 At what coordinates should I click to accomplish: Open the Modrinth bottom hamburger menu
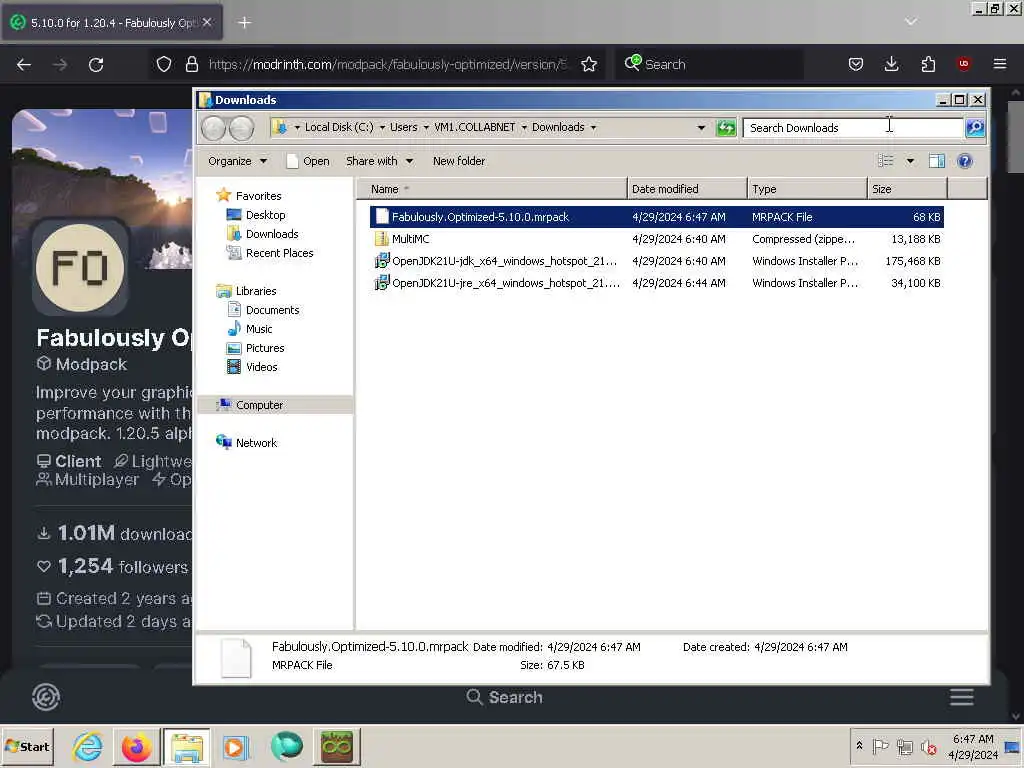[961, 697]
